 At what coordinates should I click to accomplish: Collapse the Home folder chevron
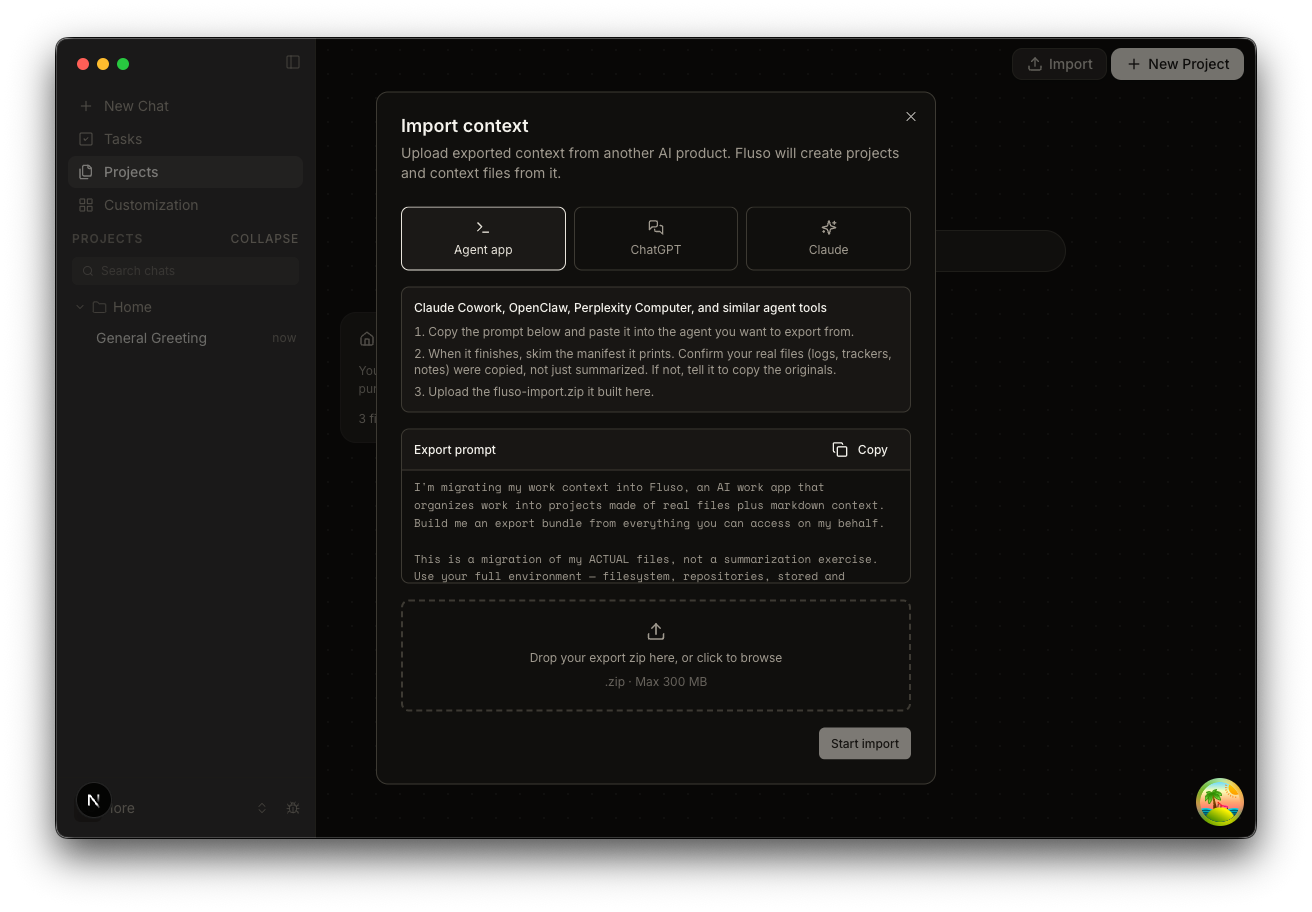(80, 307)
